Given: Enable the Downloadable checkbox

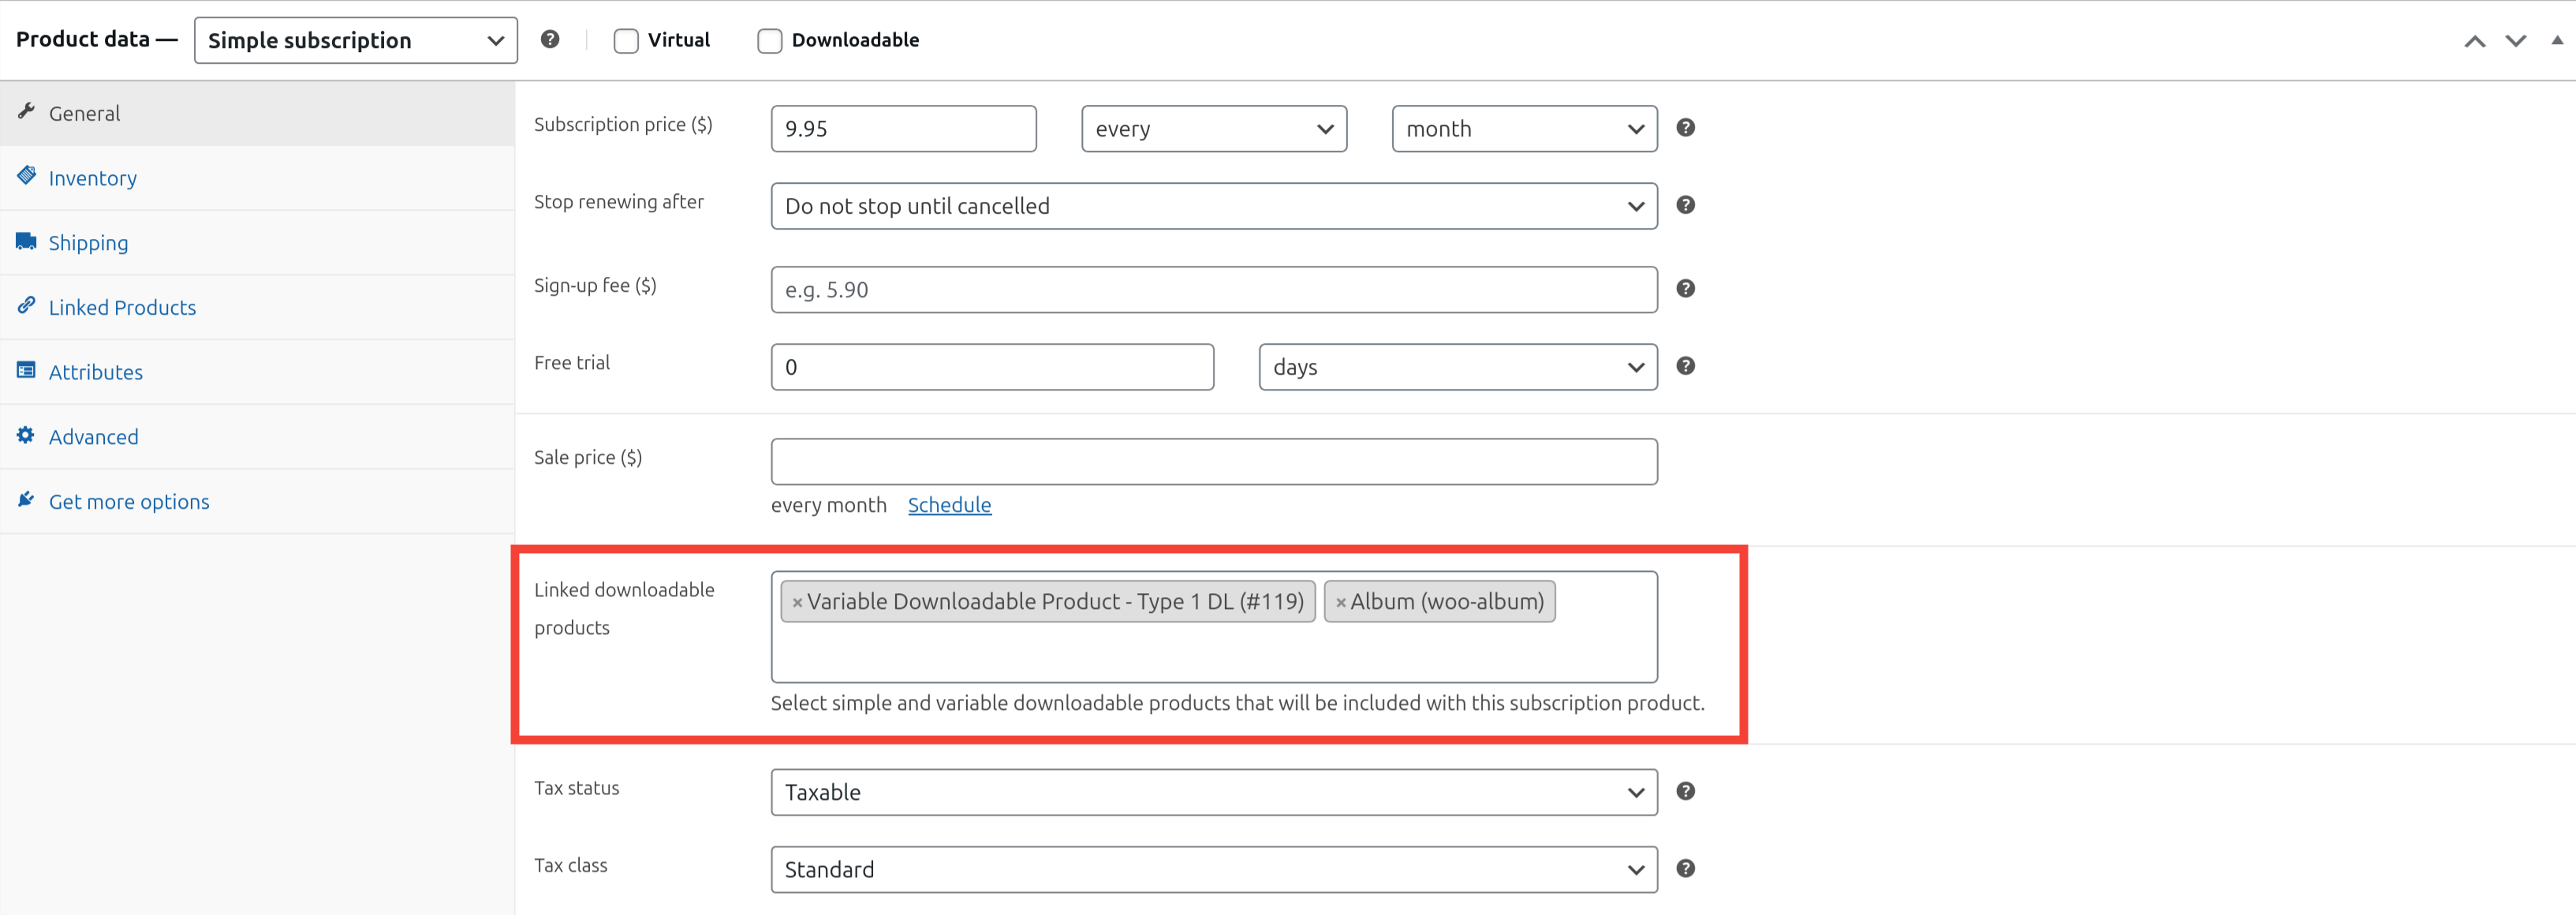Looking at the screenshot, I should coord(769,41).
